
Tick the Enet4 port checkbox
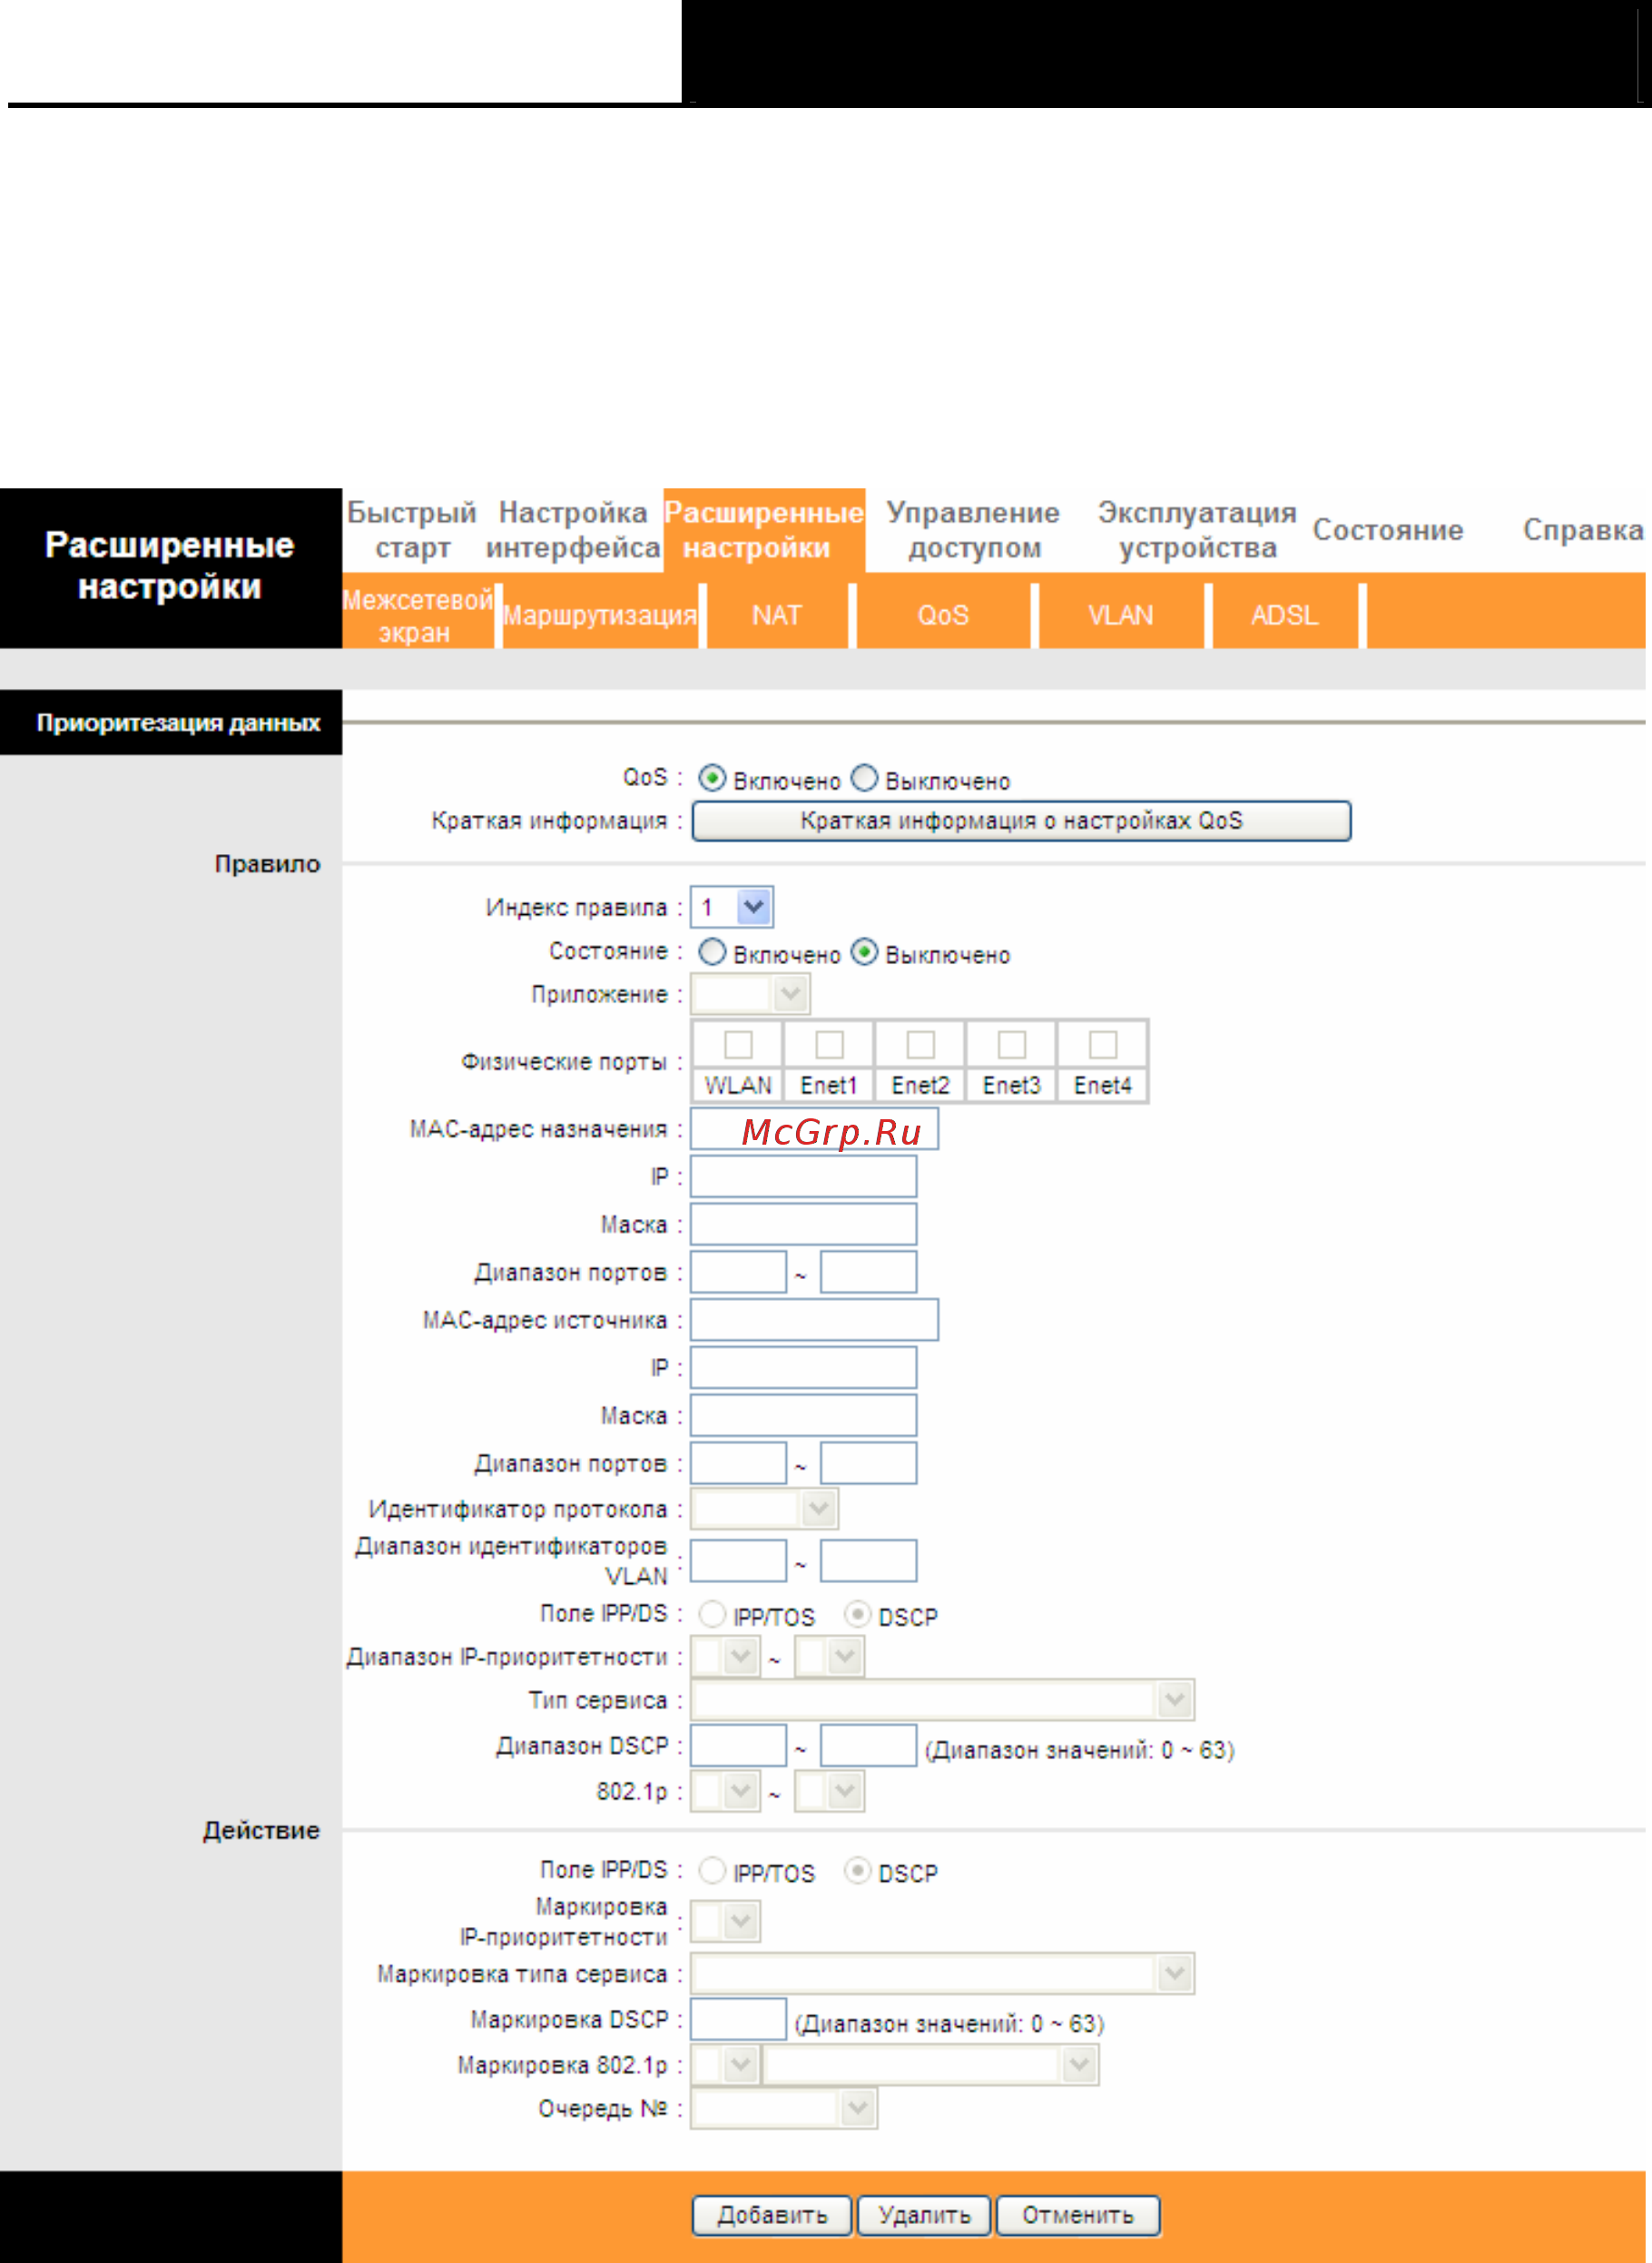(x=1102, y=1045)
